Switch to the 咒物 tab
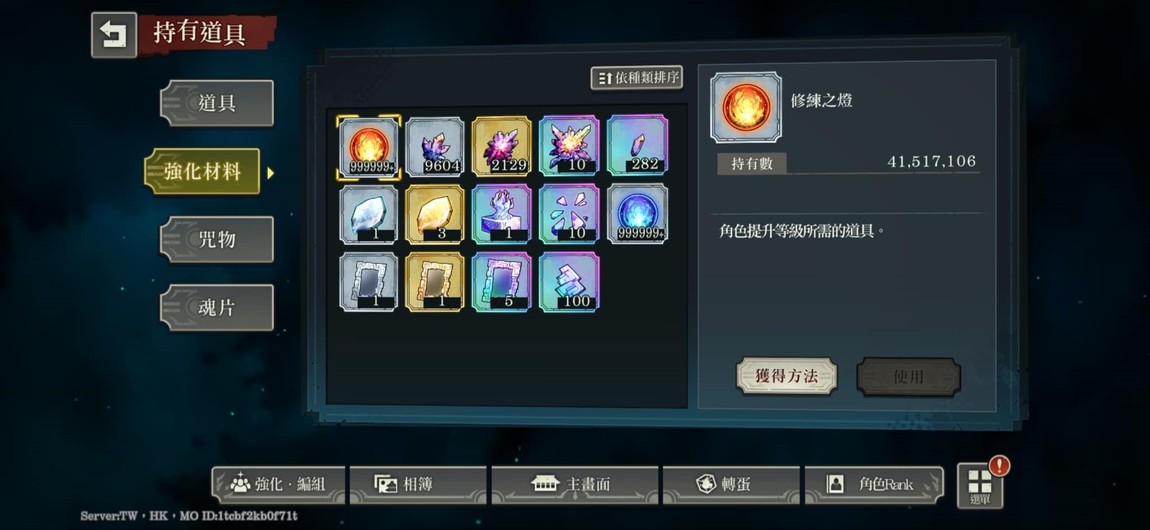Screen dimensions: 1150x530 pyautogui.click(x=217, y=239)
